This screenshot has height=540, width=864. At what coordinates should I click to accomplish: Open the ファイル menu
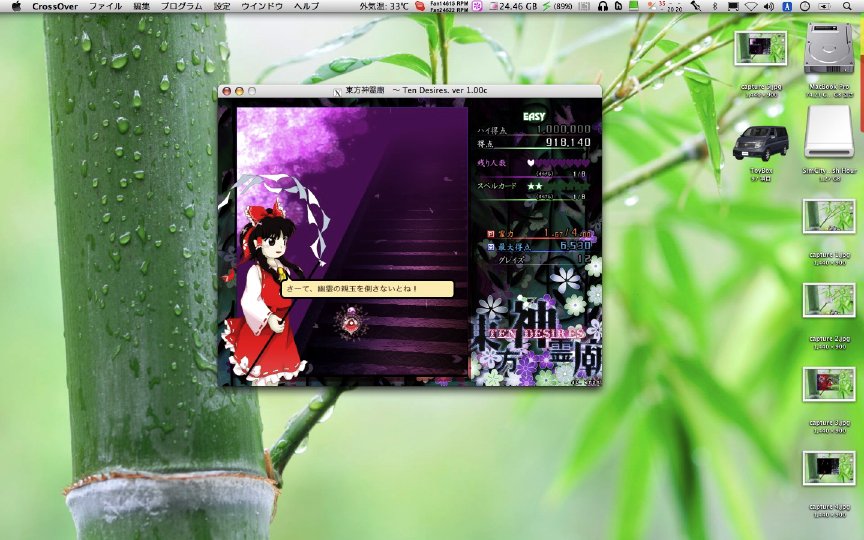tap(105, 7)
